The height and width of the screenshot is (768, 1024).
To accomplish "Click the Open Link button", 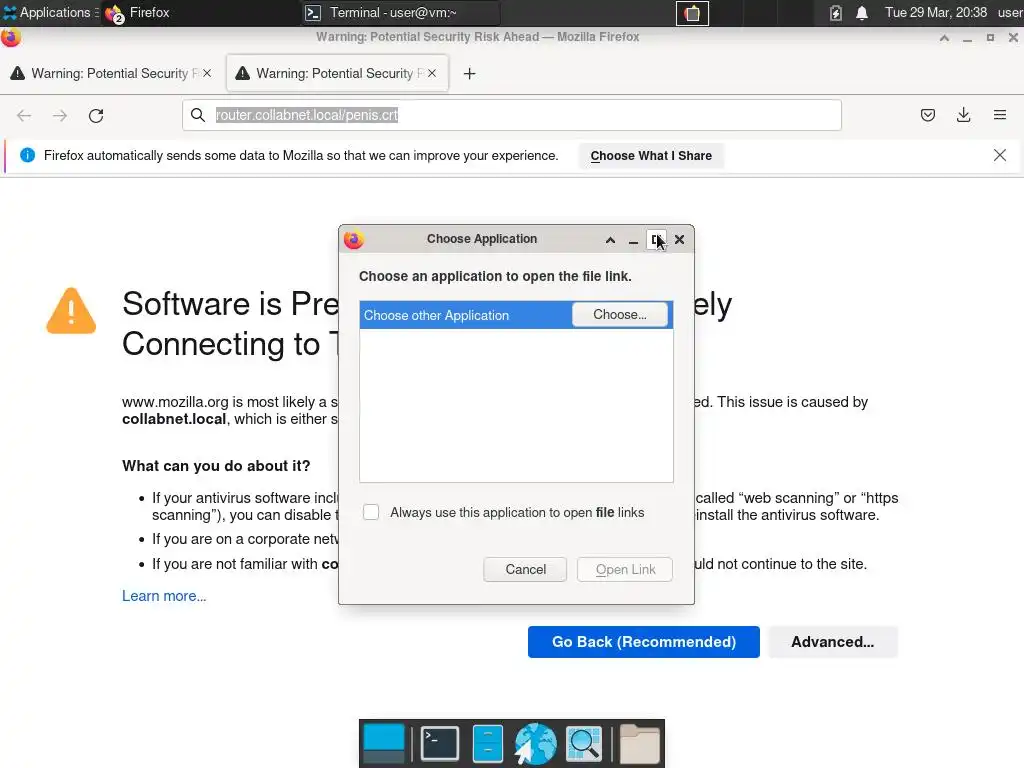I will (625, 569).
